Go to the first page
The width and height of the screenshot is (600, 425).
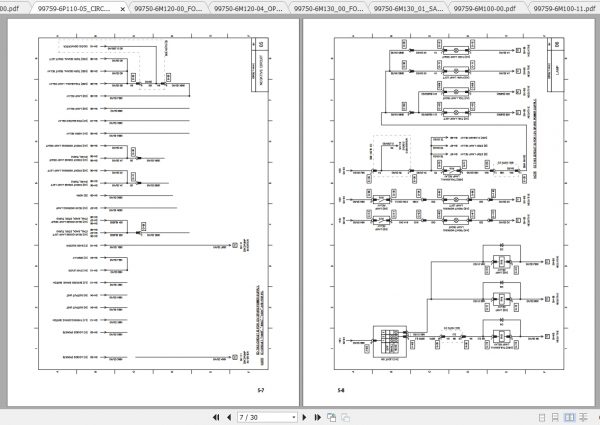click(216, 417)
